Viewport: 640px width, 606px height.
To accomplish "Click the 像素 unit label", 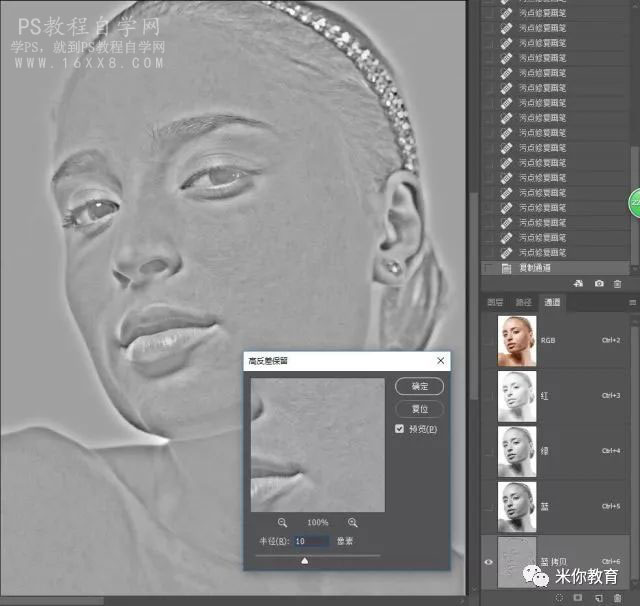I will [345, 541].
